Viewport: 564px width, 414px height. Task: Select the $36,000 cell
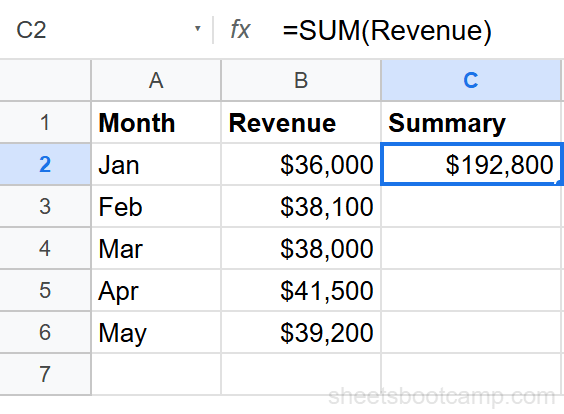301,164
